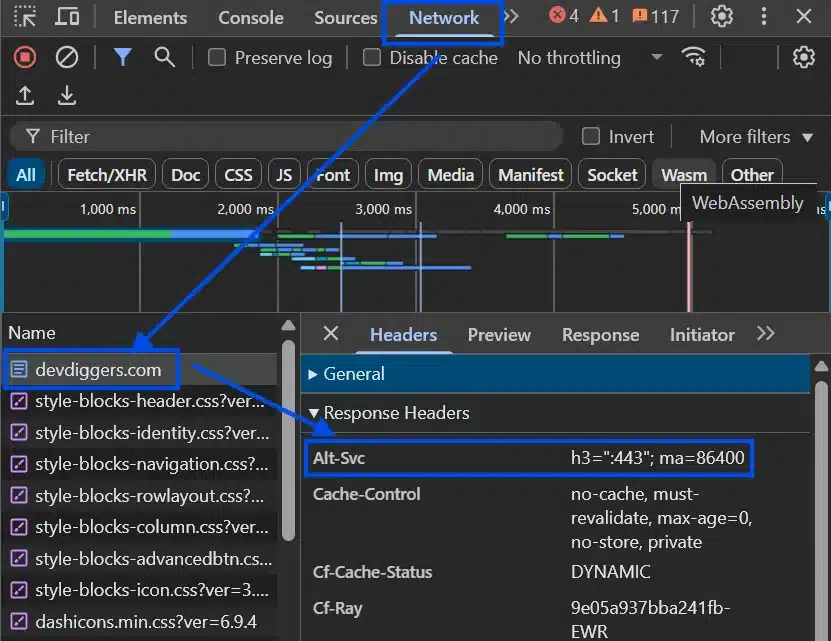The height and width of the screenshot is (641, 831).
Task: Open network search magnifier
Action: 164,57
